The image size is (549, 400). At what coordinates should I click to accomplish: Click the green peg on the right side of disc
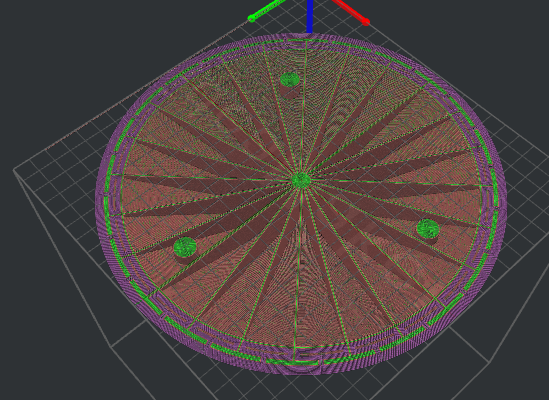tap(428, 229)
